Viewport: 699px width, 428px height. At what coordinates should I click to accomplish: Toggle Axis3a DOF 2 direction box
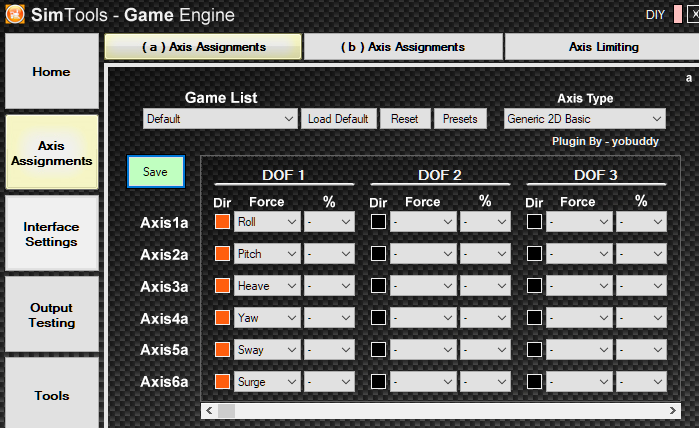[378, 286]
